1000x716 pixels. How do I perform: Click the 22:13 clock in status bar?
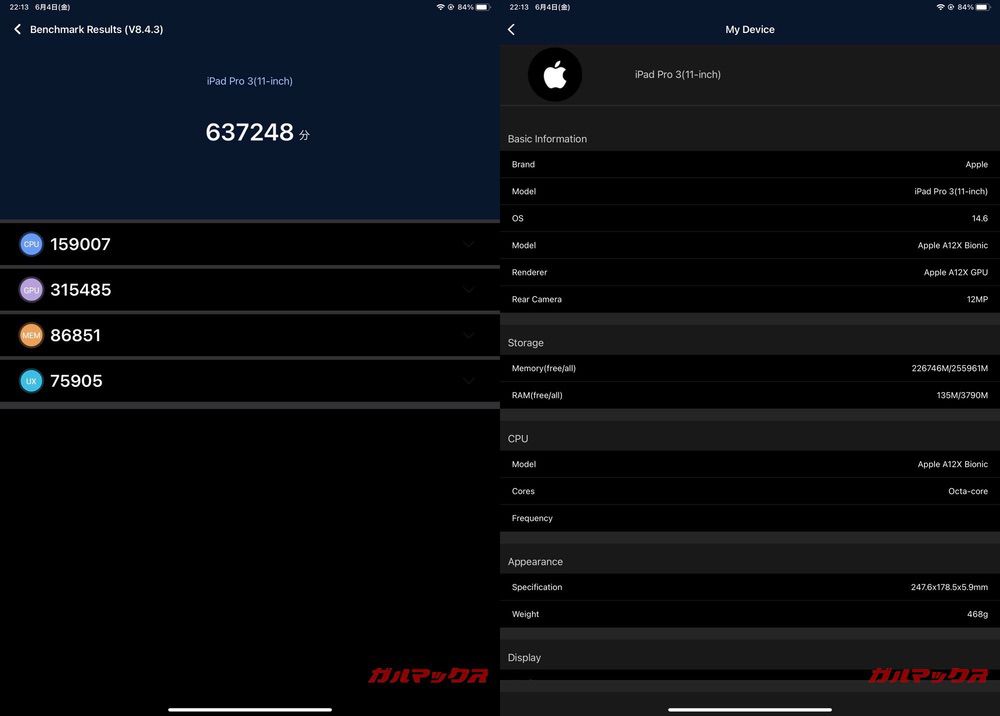19,6
